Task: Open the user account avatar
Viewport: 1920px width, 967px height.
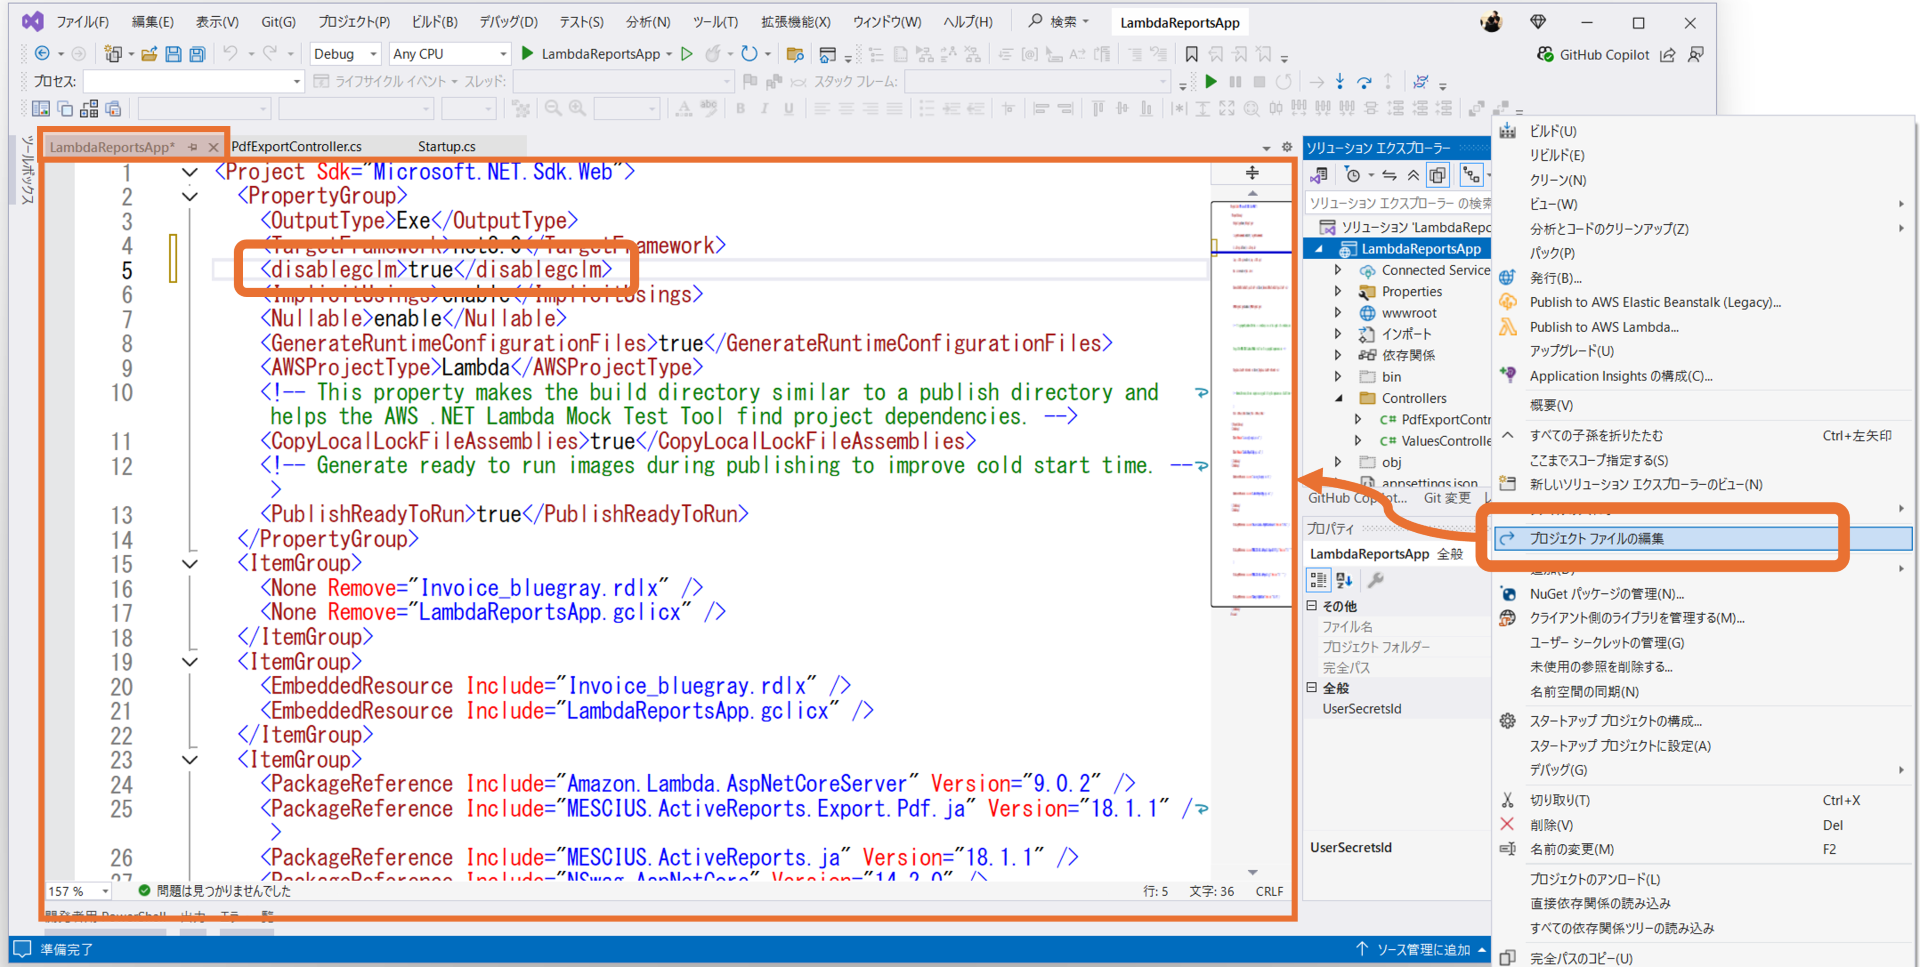Action: [1491, 22]
